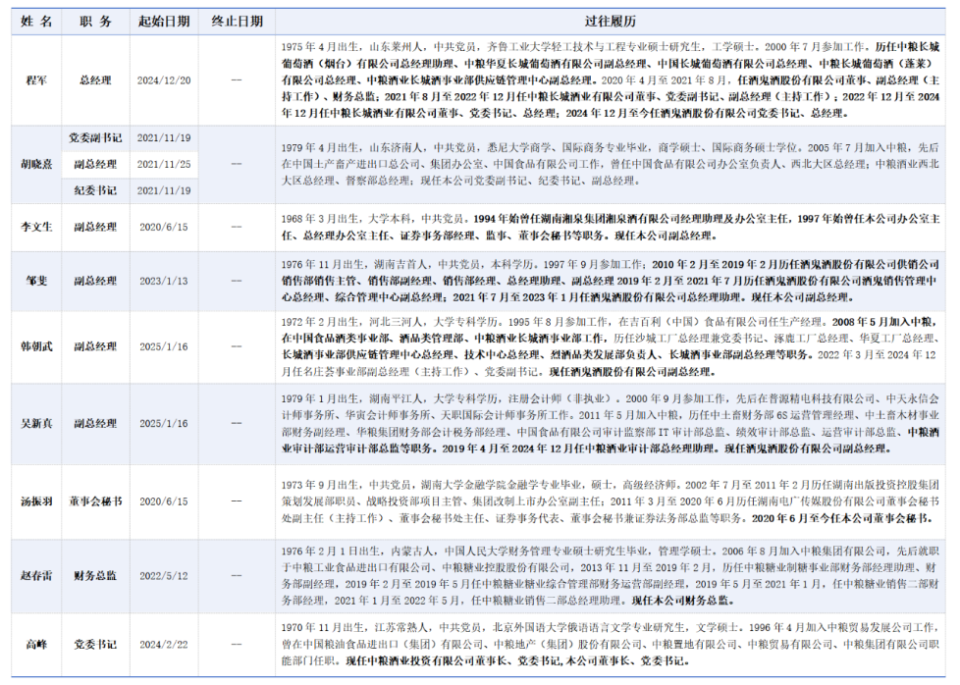Image resolution: width=960 pixels, height=685 pixels.
Task: Select the name cell 韩朝武
Action: tap(37, 346)
